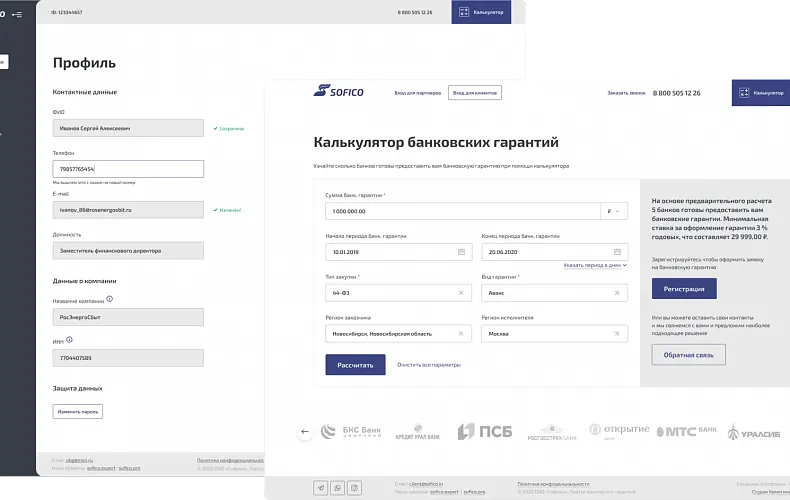Clear Новосибирск customer region field

coord(461,334)
